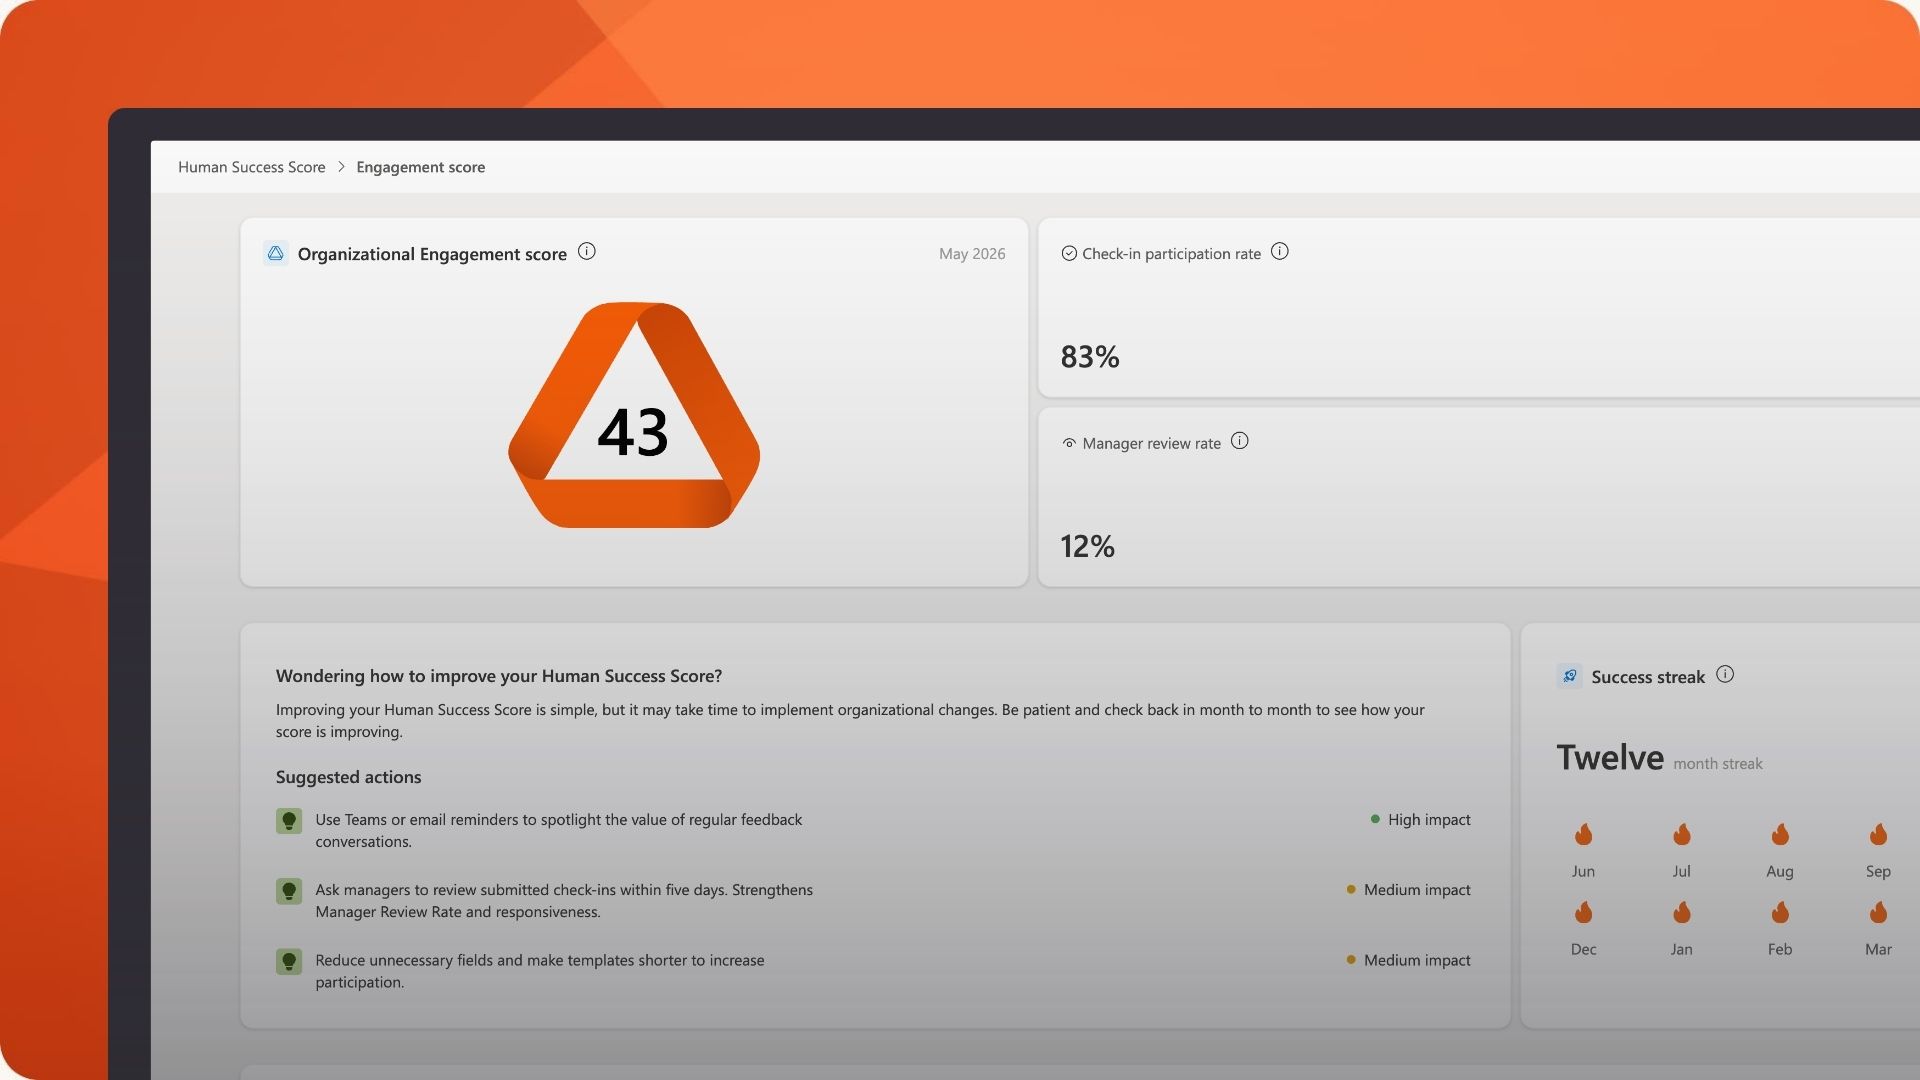Click the Suggested actions heading

tap(348, 777)
